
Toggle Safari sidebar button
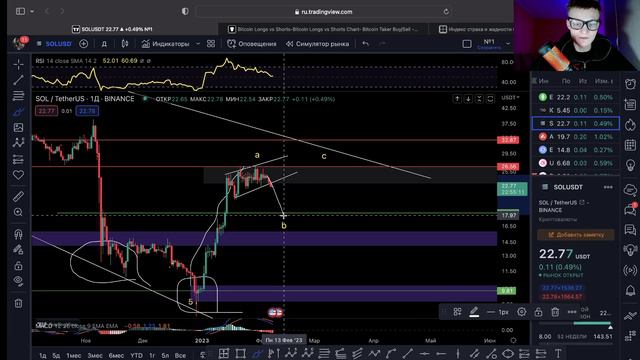click(20, 11)
